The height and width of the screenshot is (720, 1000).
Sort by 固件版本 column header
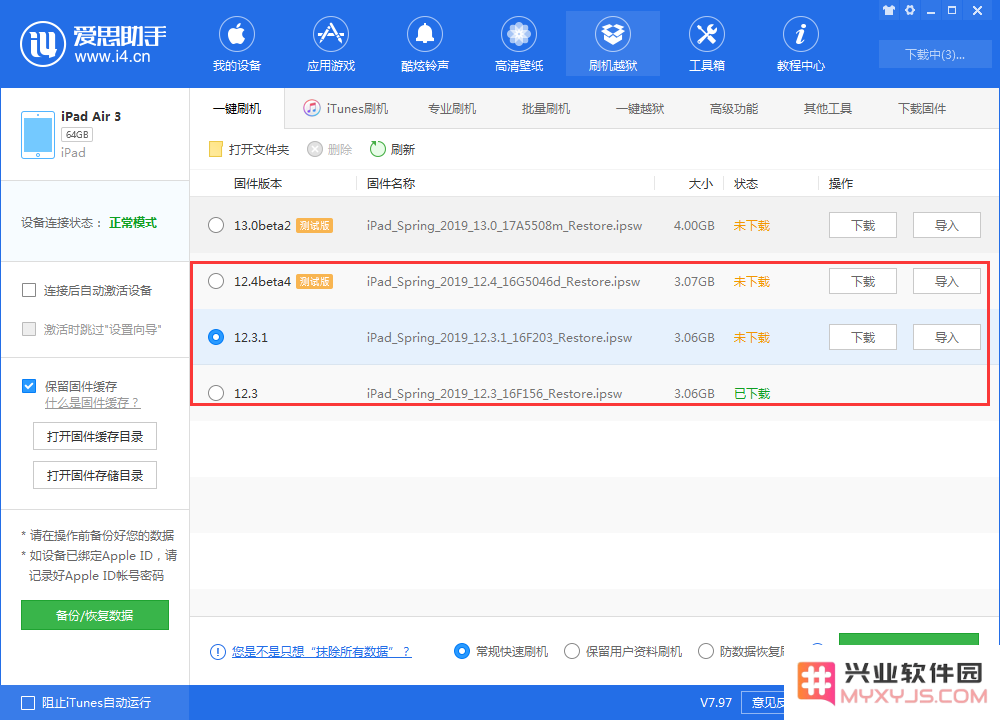[258, 184]
